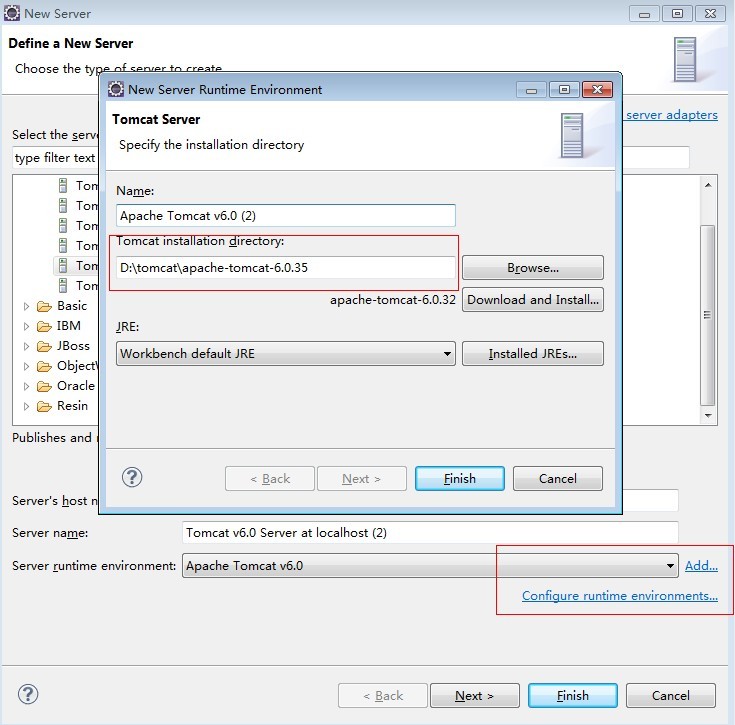Select the first Tomcat entry in list

(x=77, y=186)
